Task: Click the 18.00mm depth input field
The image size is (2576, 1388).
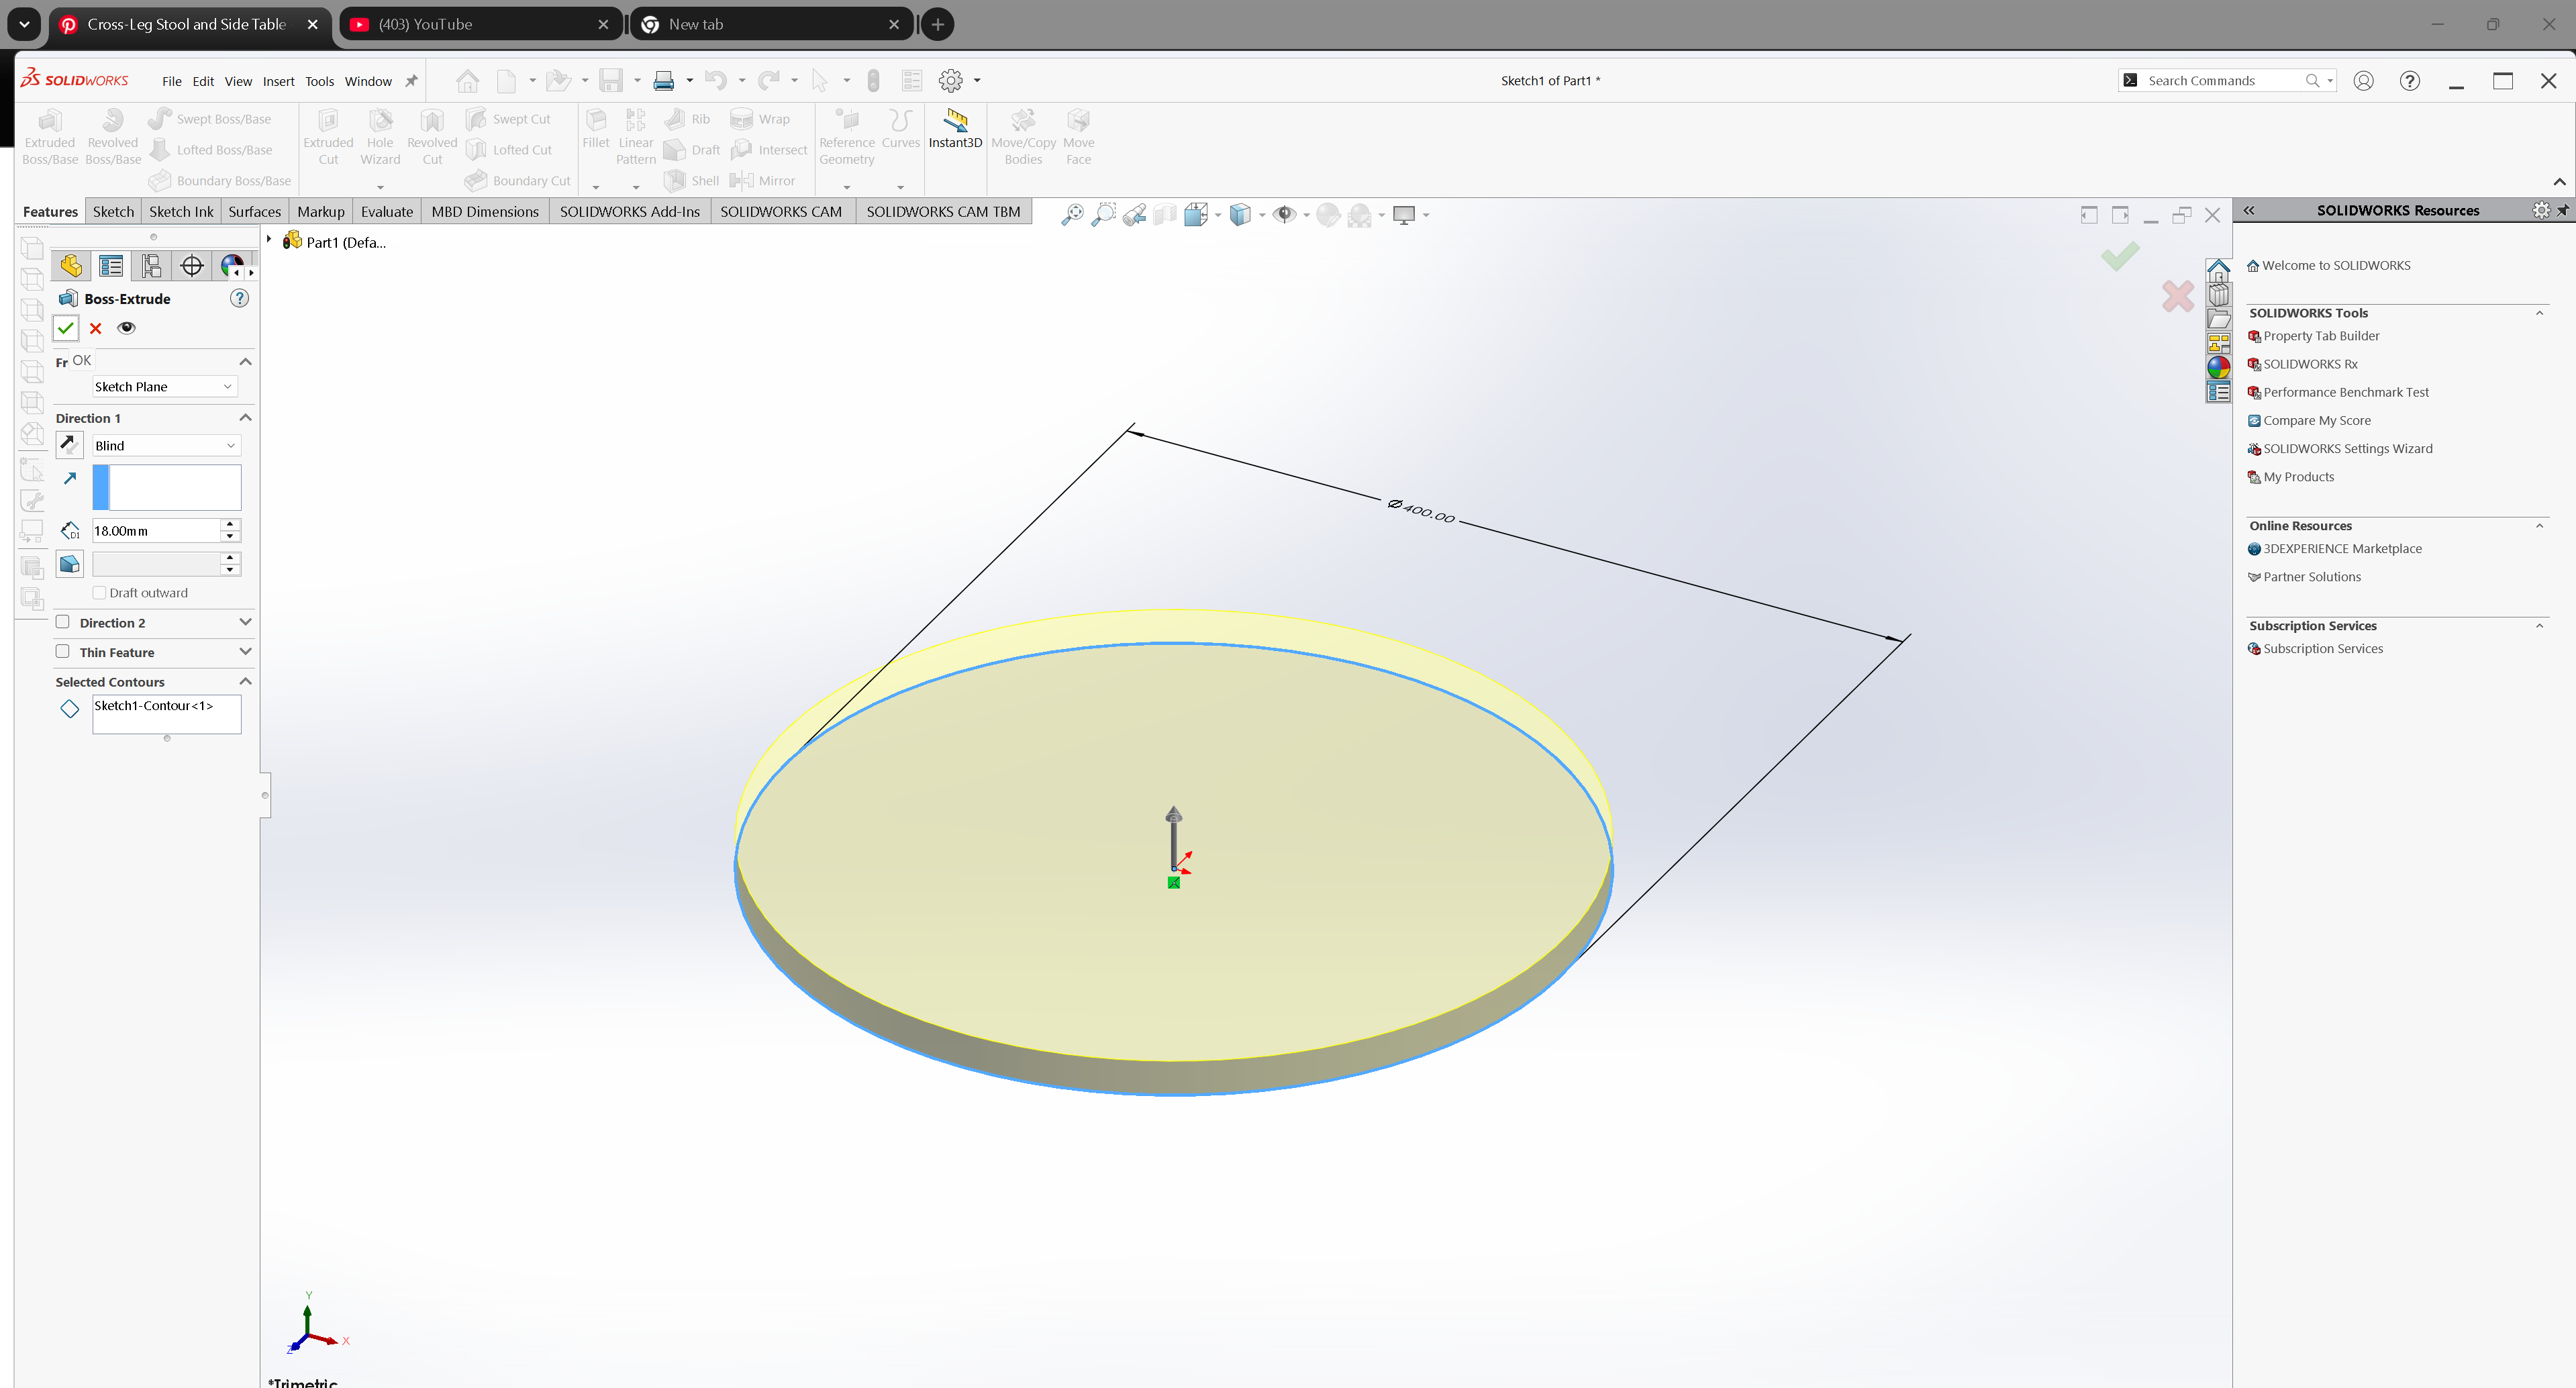Action: [x=155, y=531]
